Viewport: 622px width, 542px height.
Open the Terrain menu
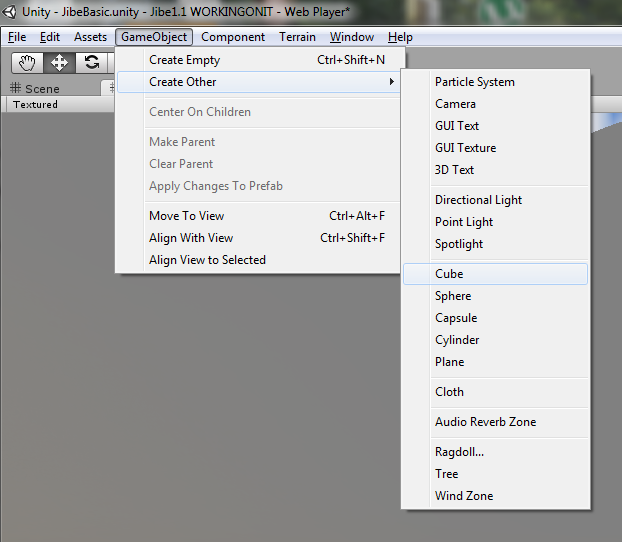(297, 37)
